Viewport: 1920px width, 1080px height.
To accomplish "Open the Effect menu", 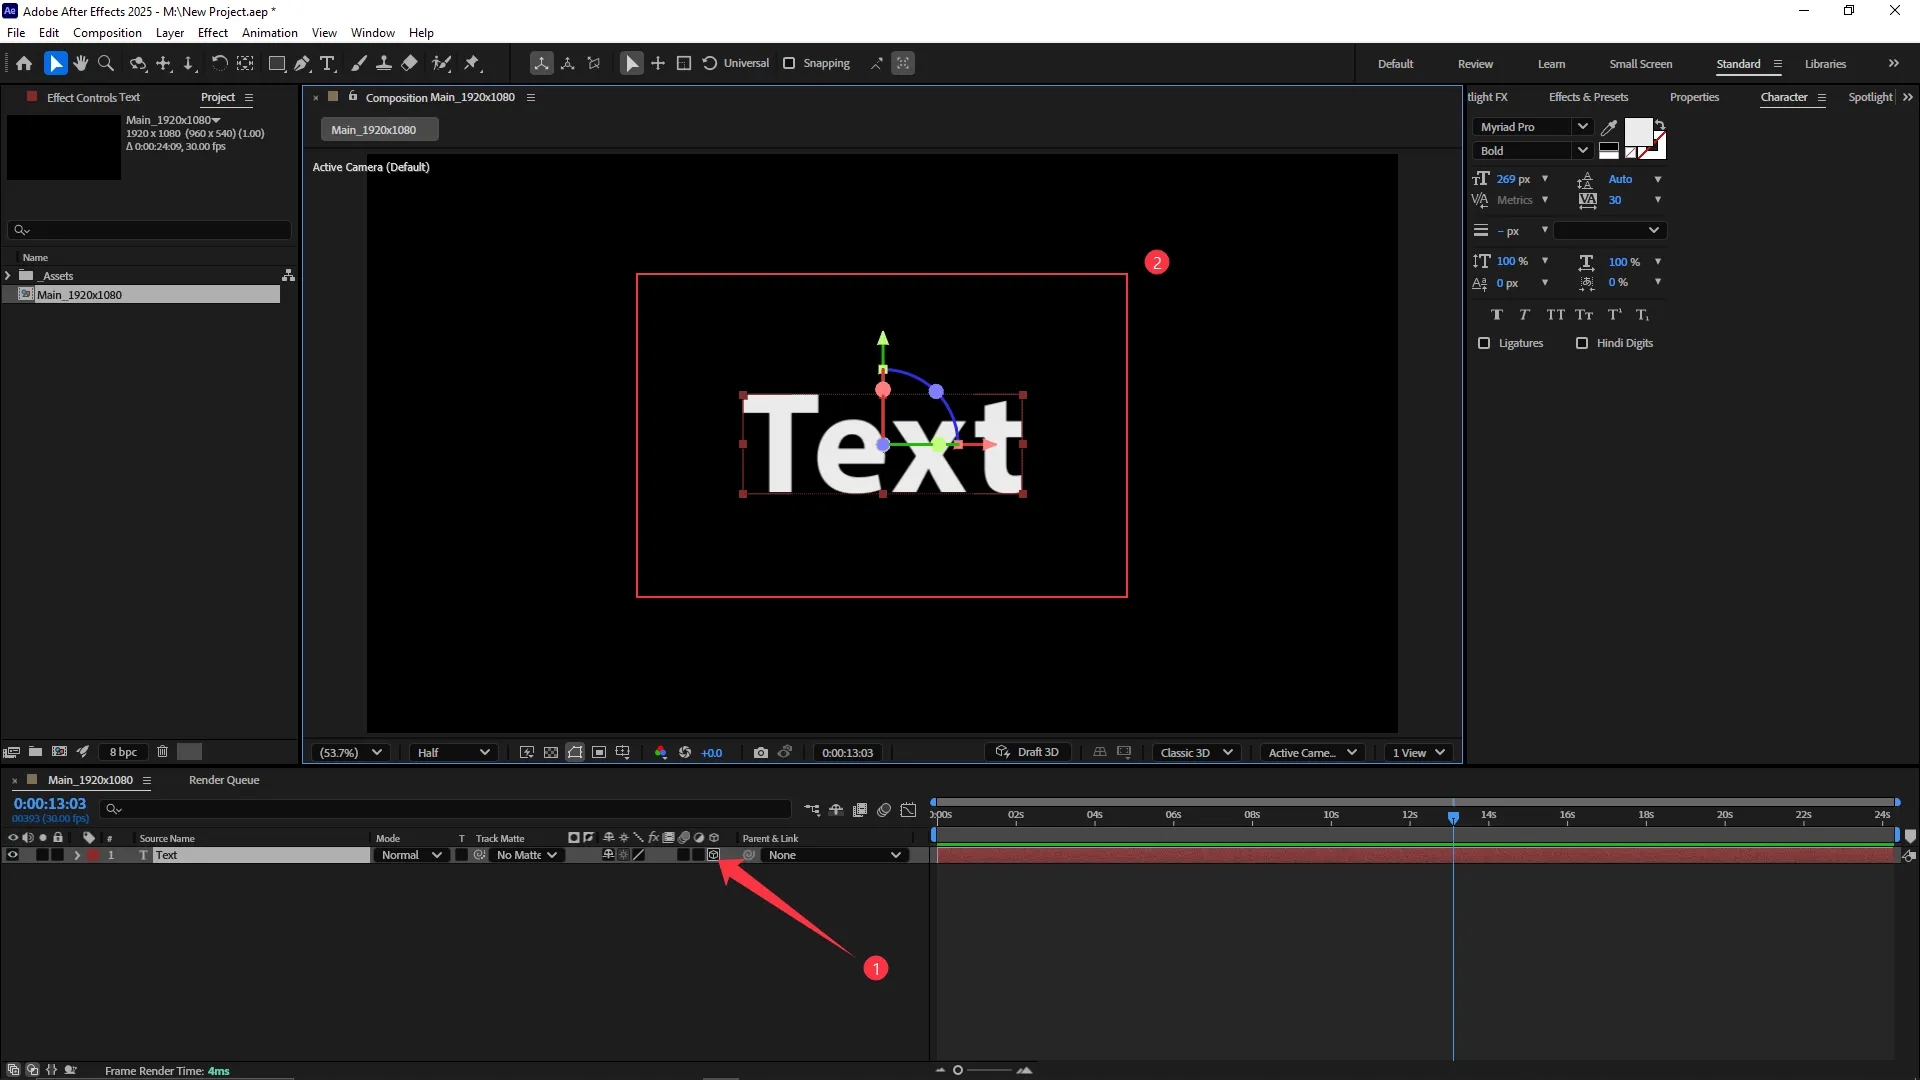I will [x=213, y=33].
